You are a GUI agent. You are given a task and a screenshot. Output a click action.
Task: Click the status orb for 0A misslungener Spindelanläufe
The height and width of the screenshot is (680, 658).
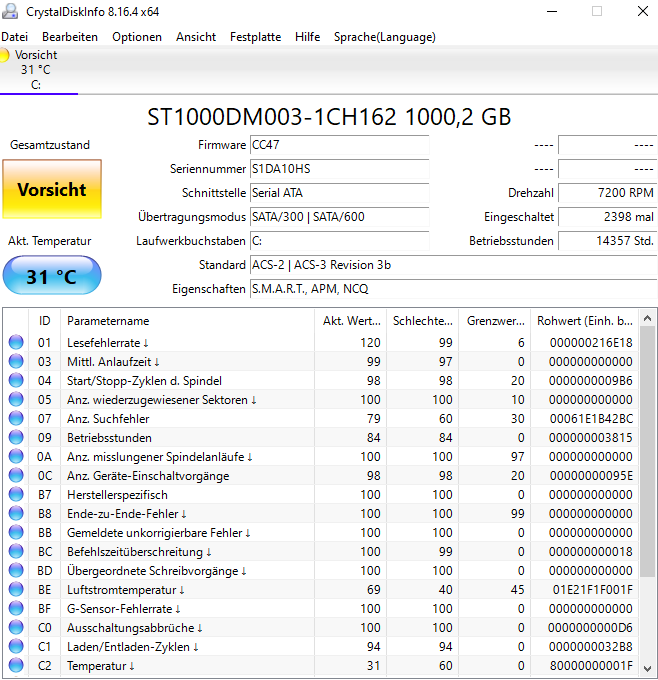16,456
